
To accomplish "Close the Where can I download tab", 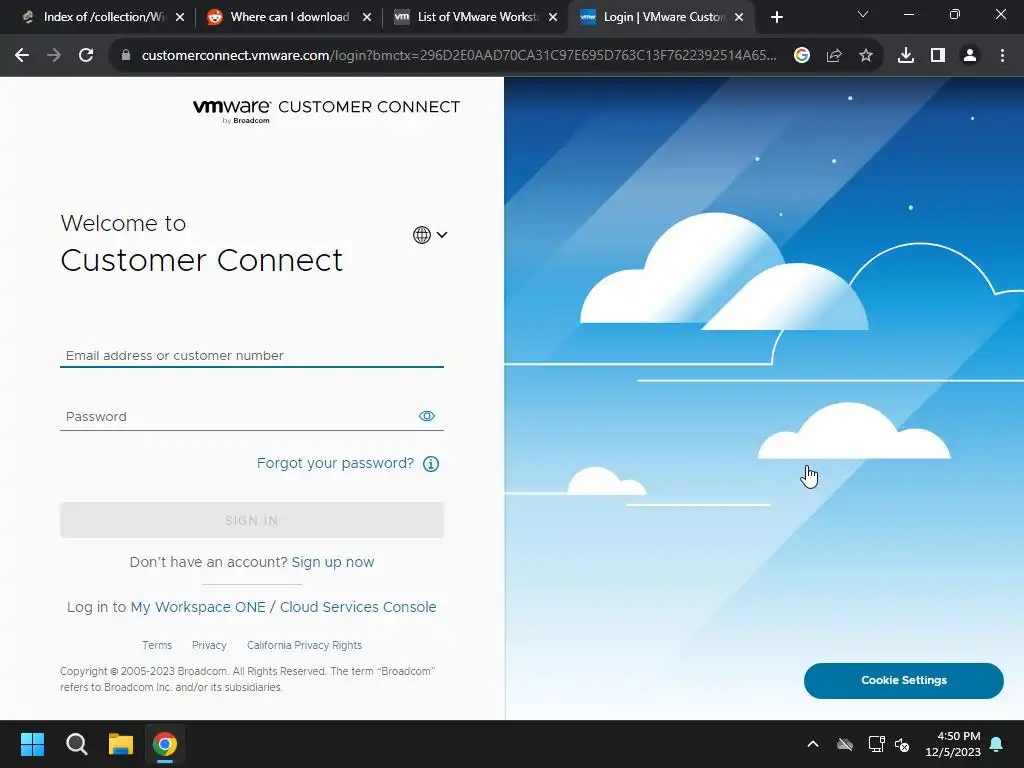I will [x=367, y=18].
